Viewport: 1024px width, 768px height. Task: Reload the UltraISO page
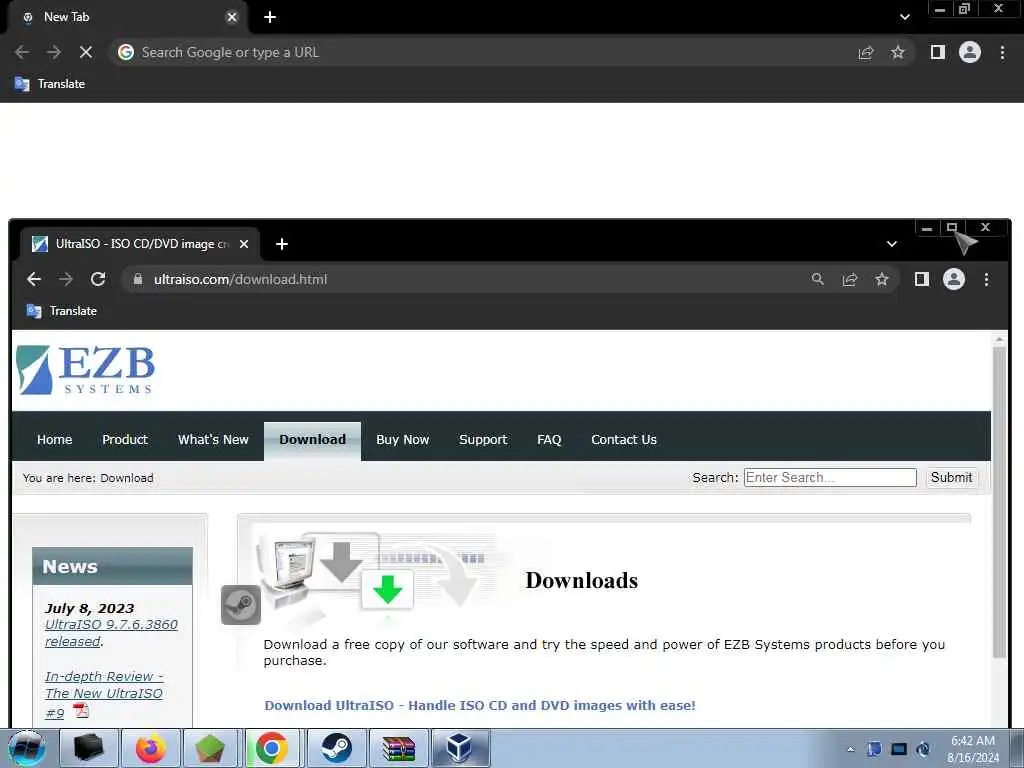point(98,280)
